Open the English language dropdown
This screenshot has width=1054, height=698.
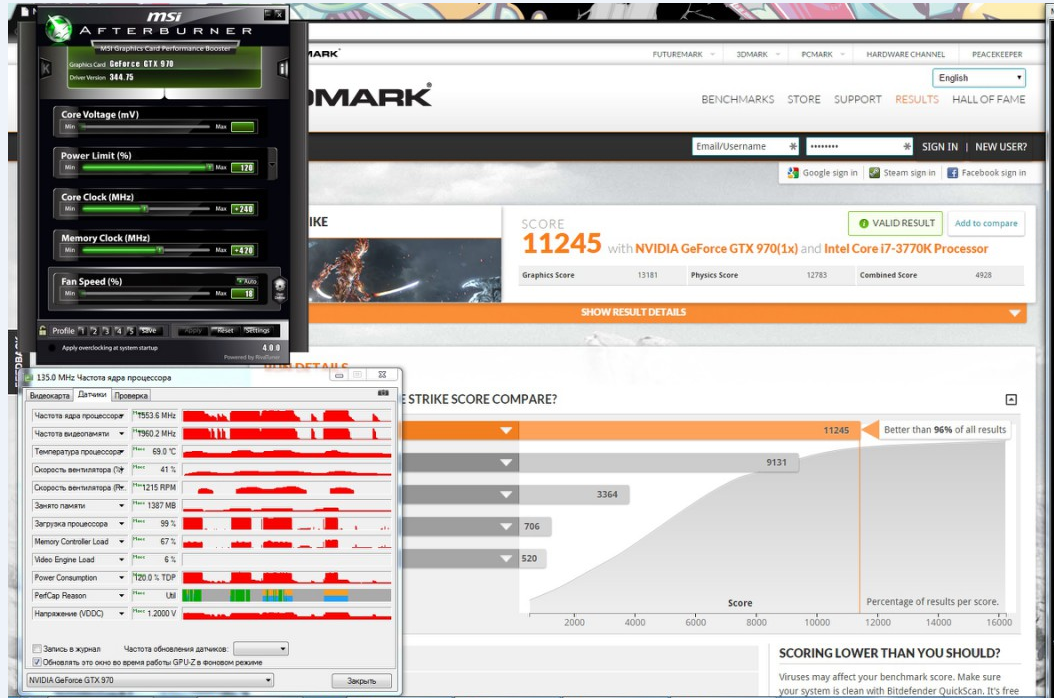pos(978,78)
